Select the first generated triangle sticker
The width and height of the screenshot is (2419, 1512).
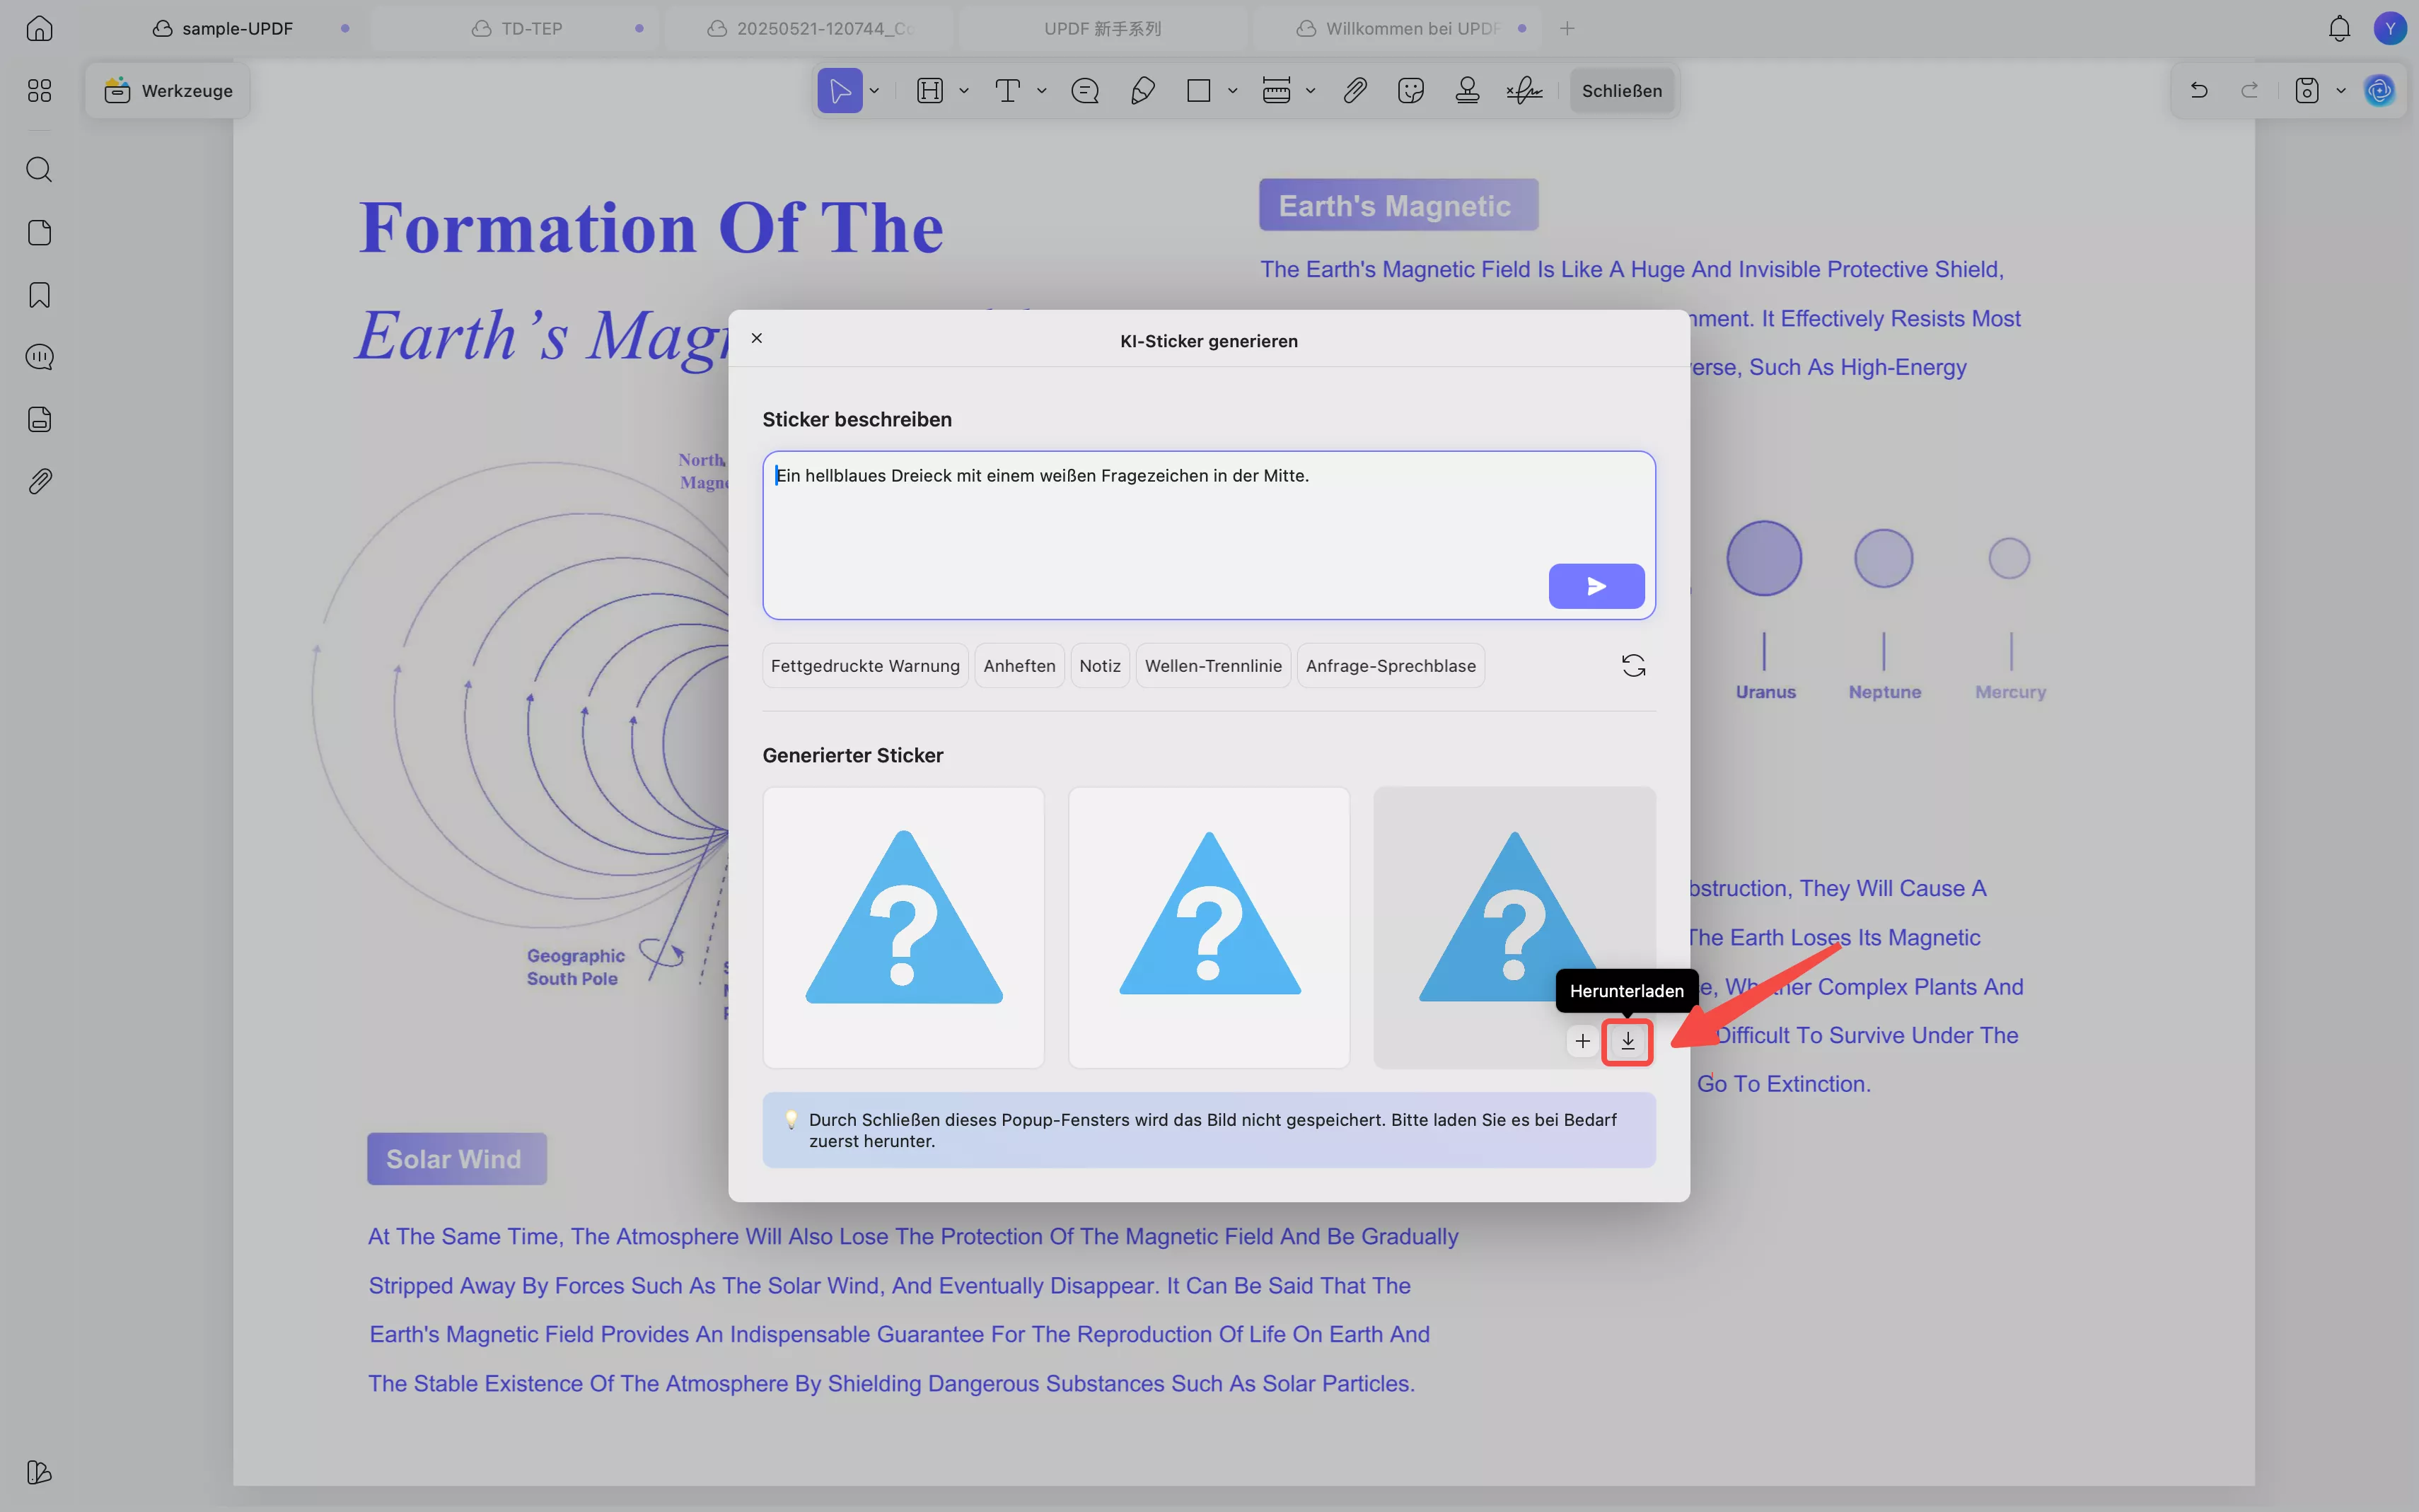[x=903, y=927]
